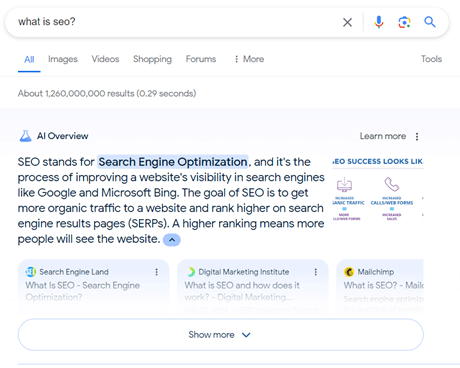This screenshot has width=460, height=368.
Task: Expand the More search filters menu
Action: click(249, 59)
